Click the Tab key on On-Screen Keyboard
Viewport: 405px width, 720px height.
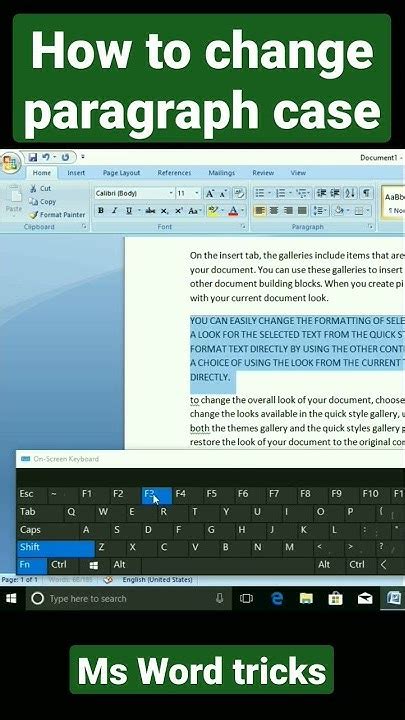40,512
